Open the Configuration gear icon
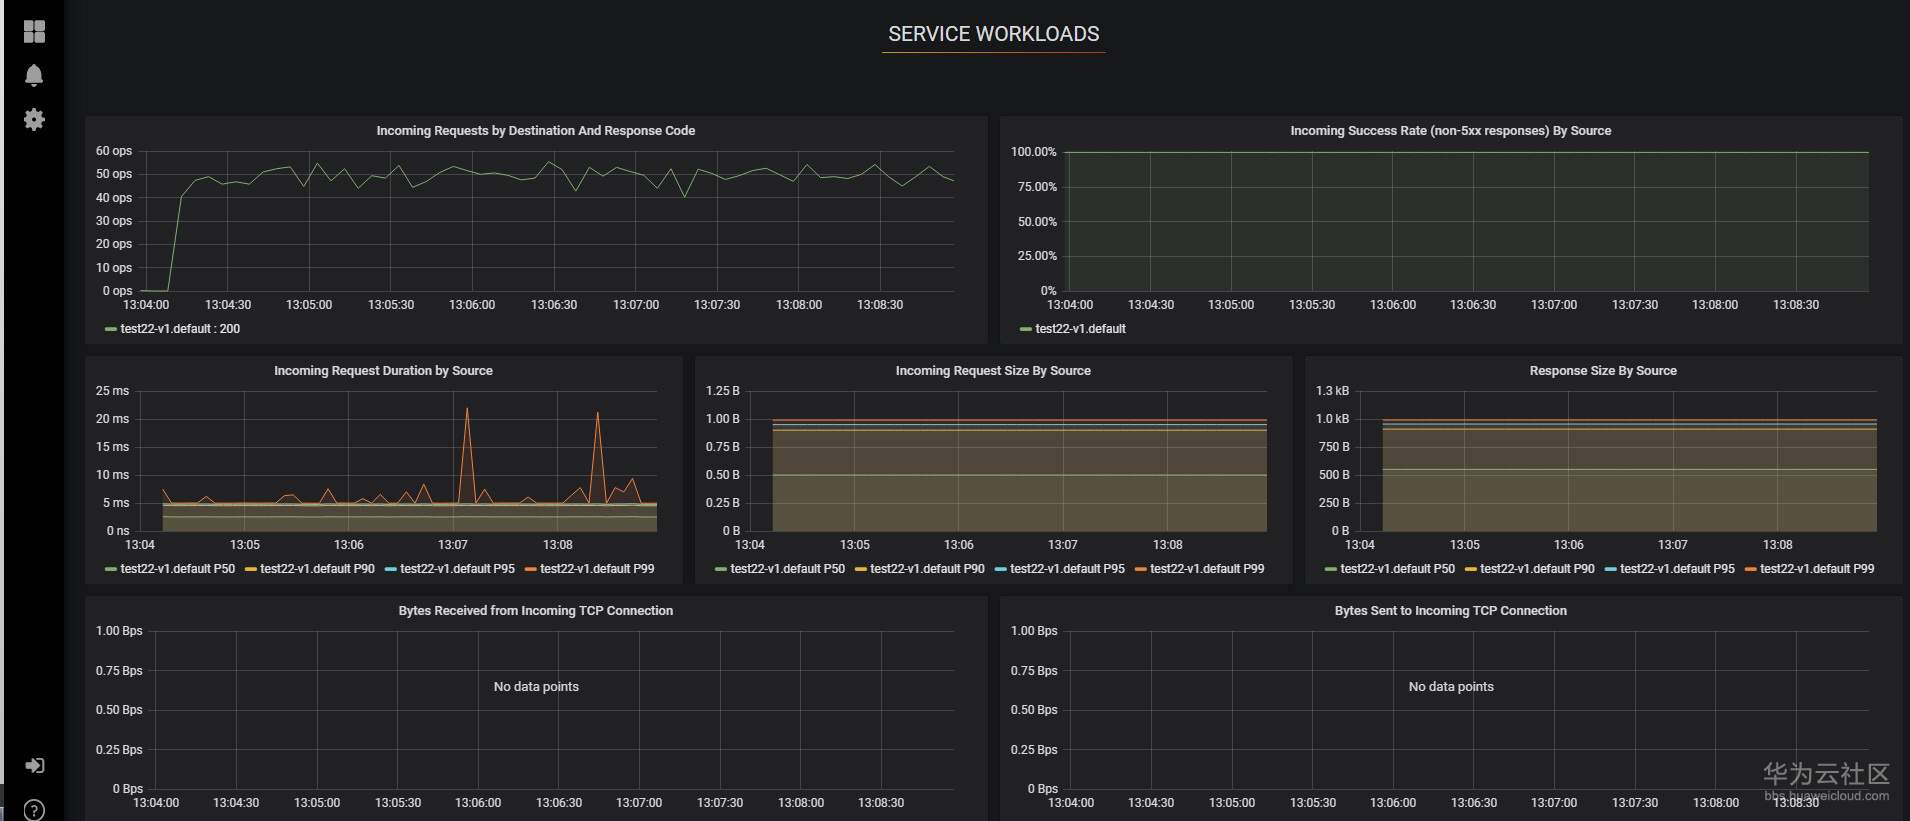 point(34,120)
